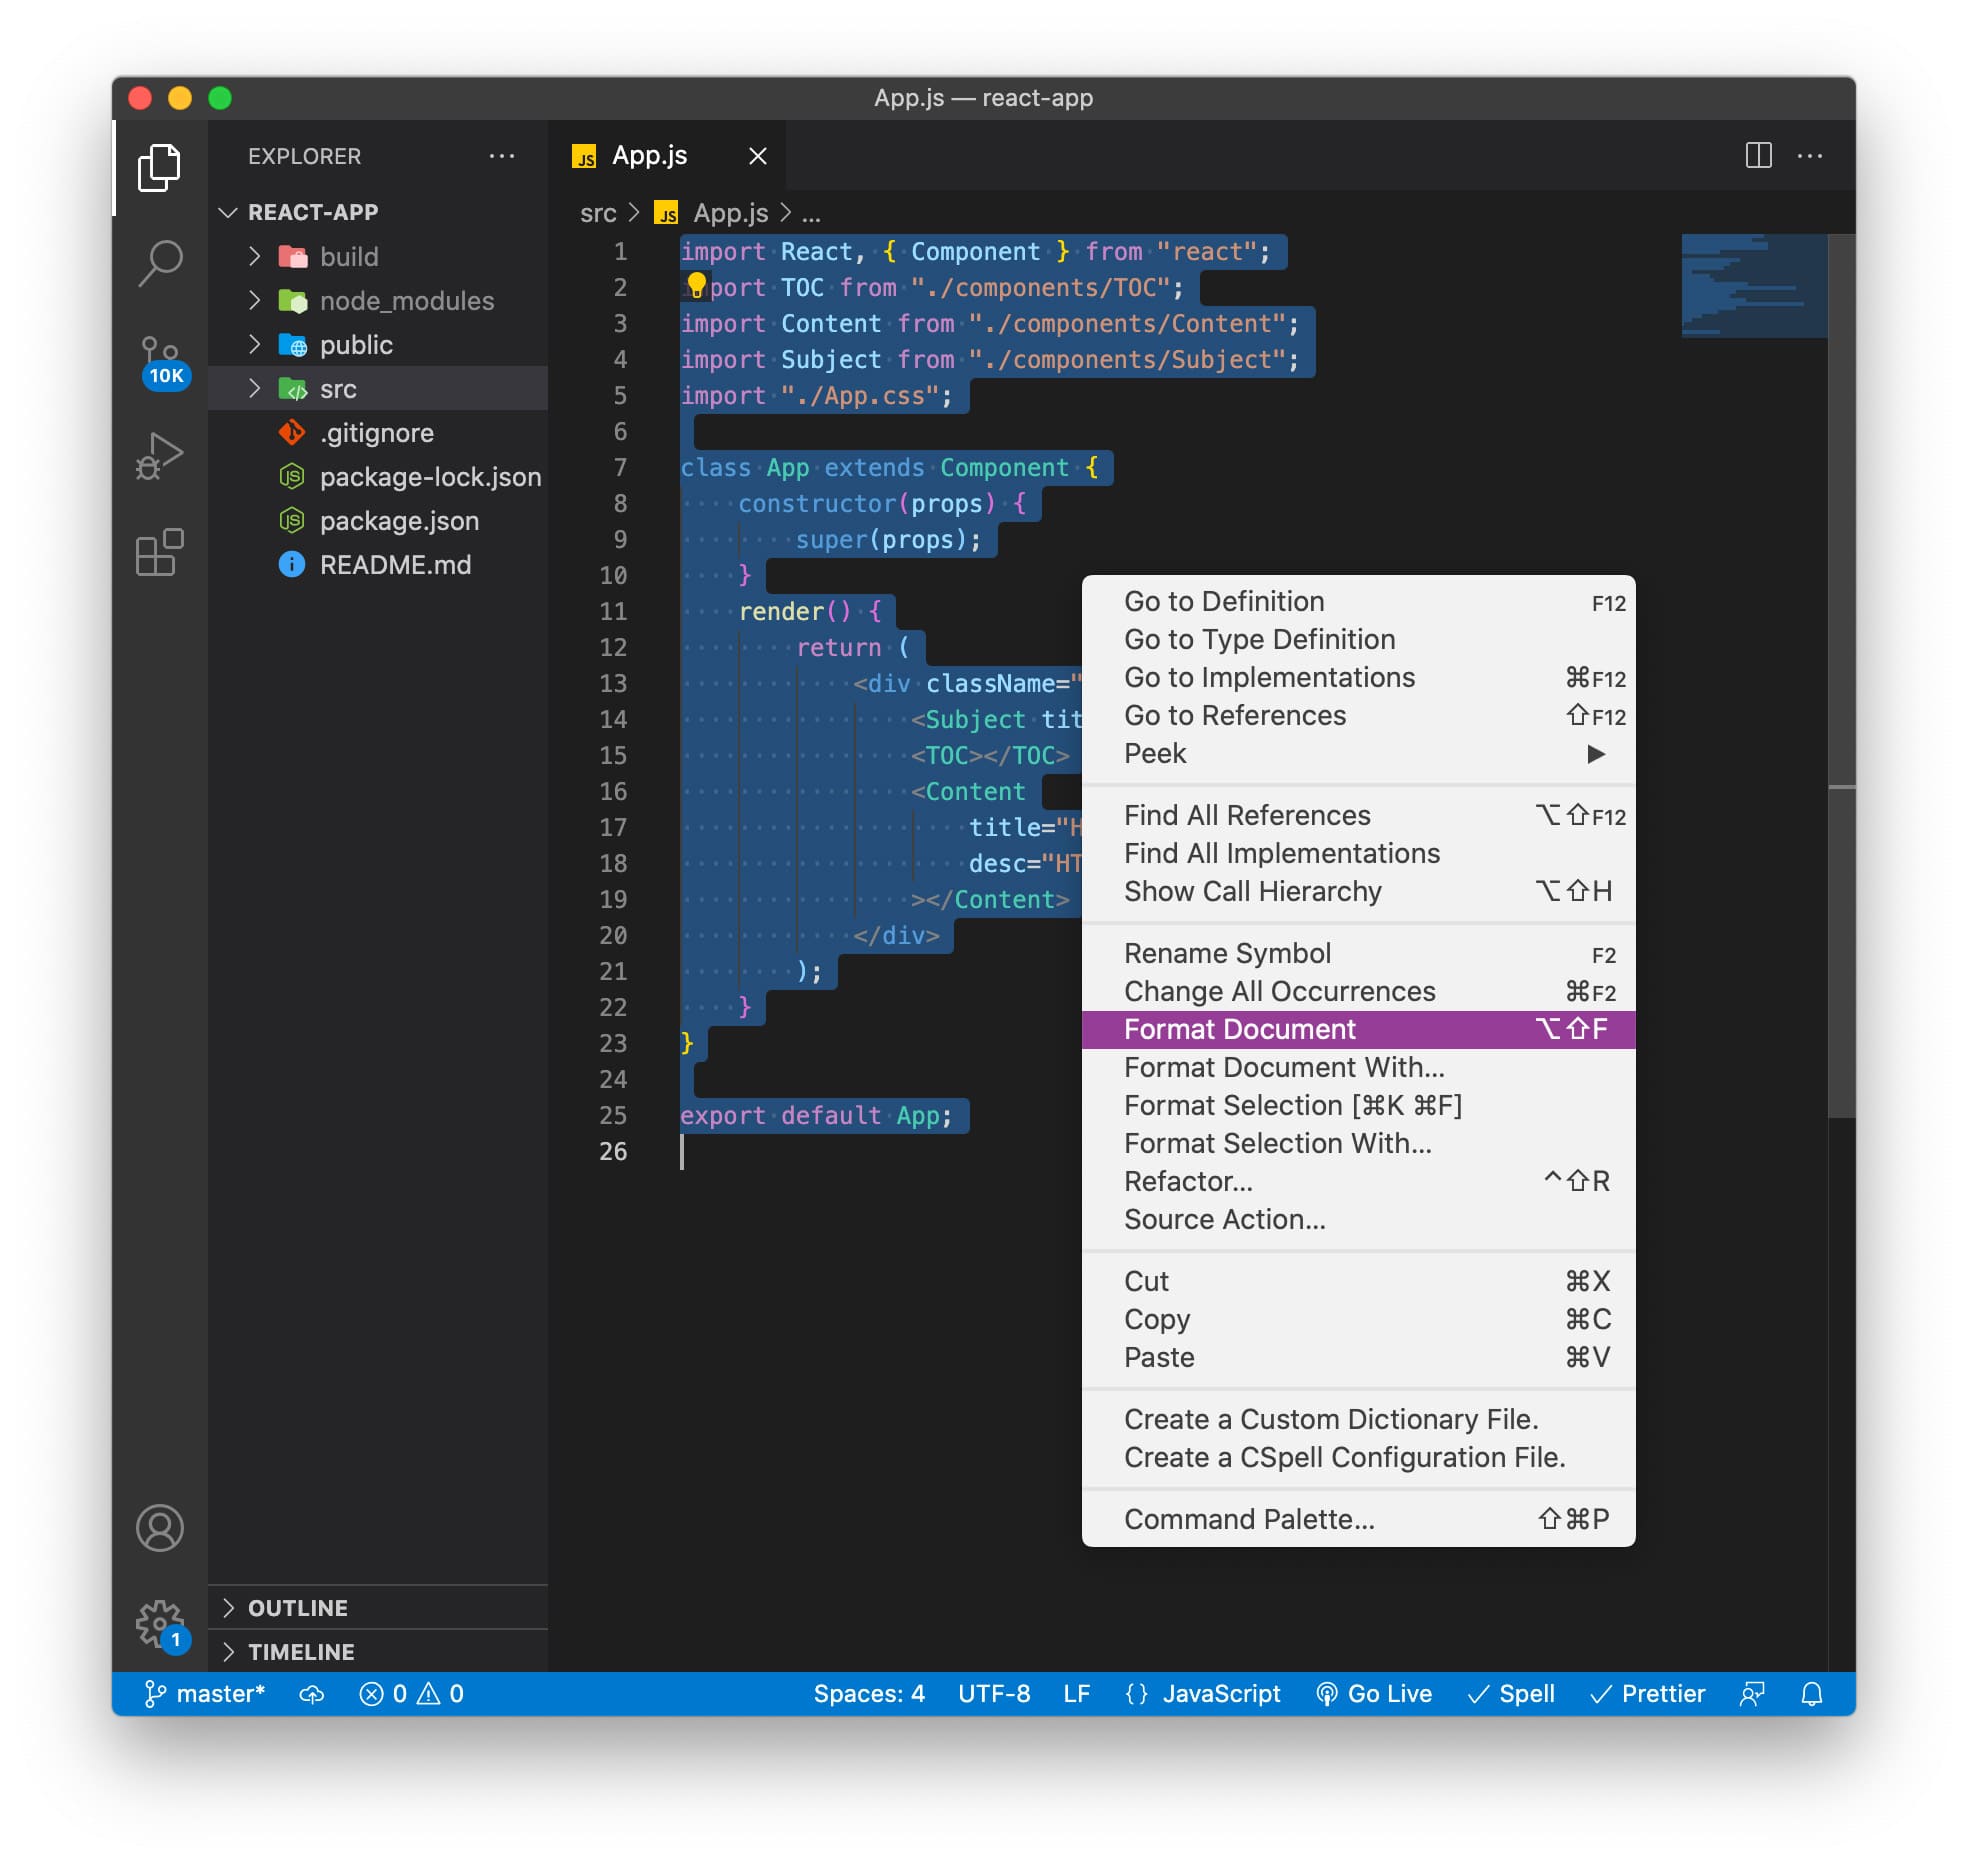Split the editor using split icon
The image size is (1968, 1864).
click(1757, 156)
